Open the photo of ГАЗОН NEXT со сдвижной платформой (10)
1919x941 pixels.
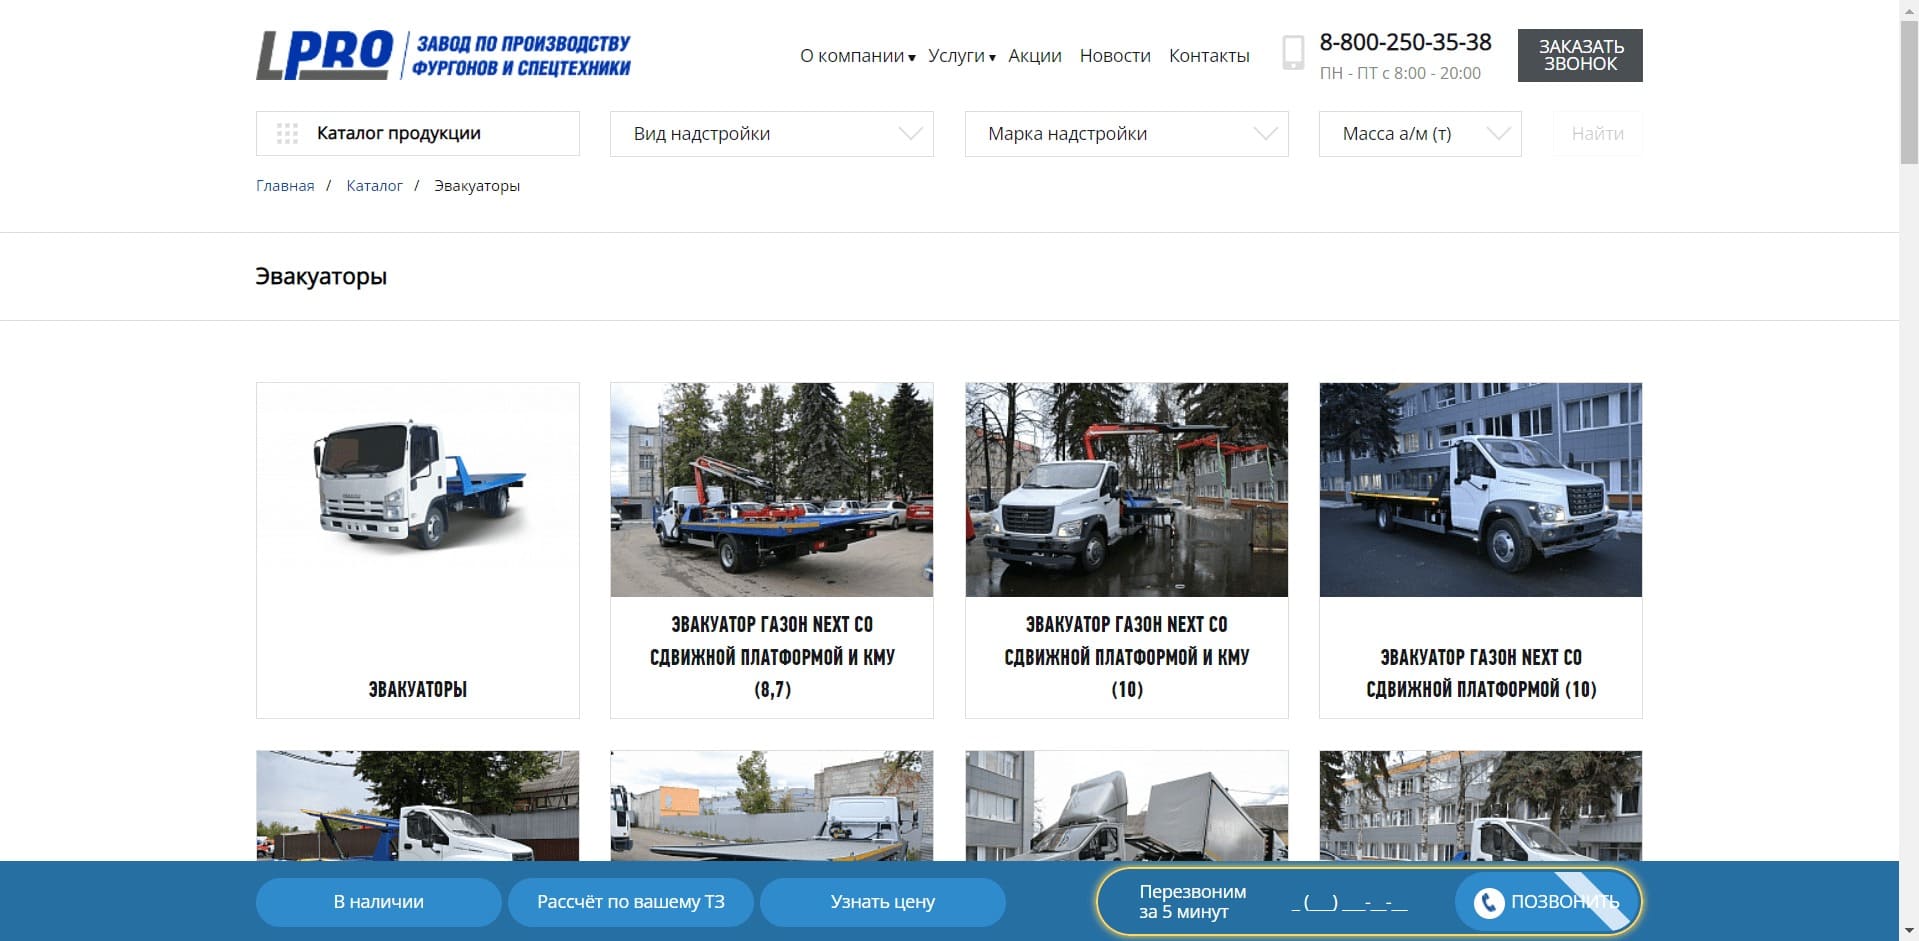click(1481, 490)
